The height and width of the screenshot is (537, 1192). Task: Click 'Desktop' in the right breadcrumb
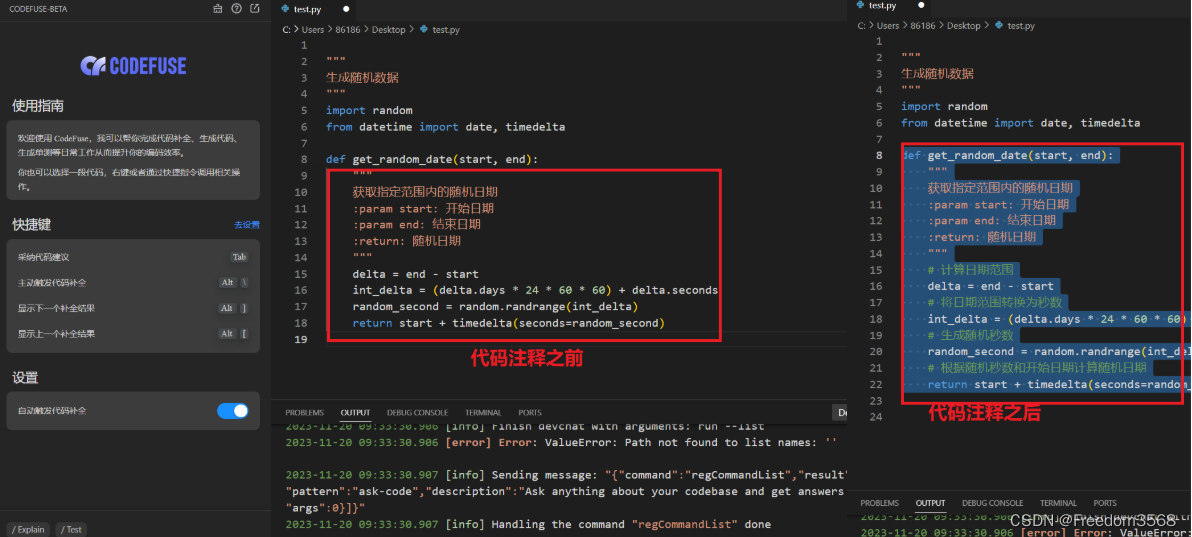(x=964, y=26)
